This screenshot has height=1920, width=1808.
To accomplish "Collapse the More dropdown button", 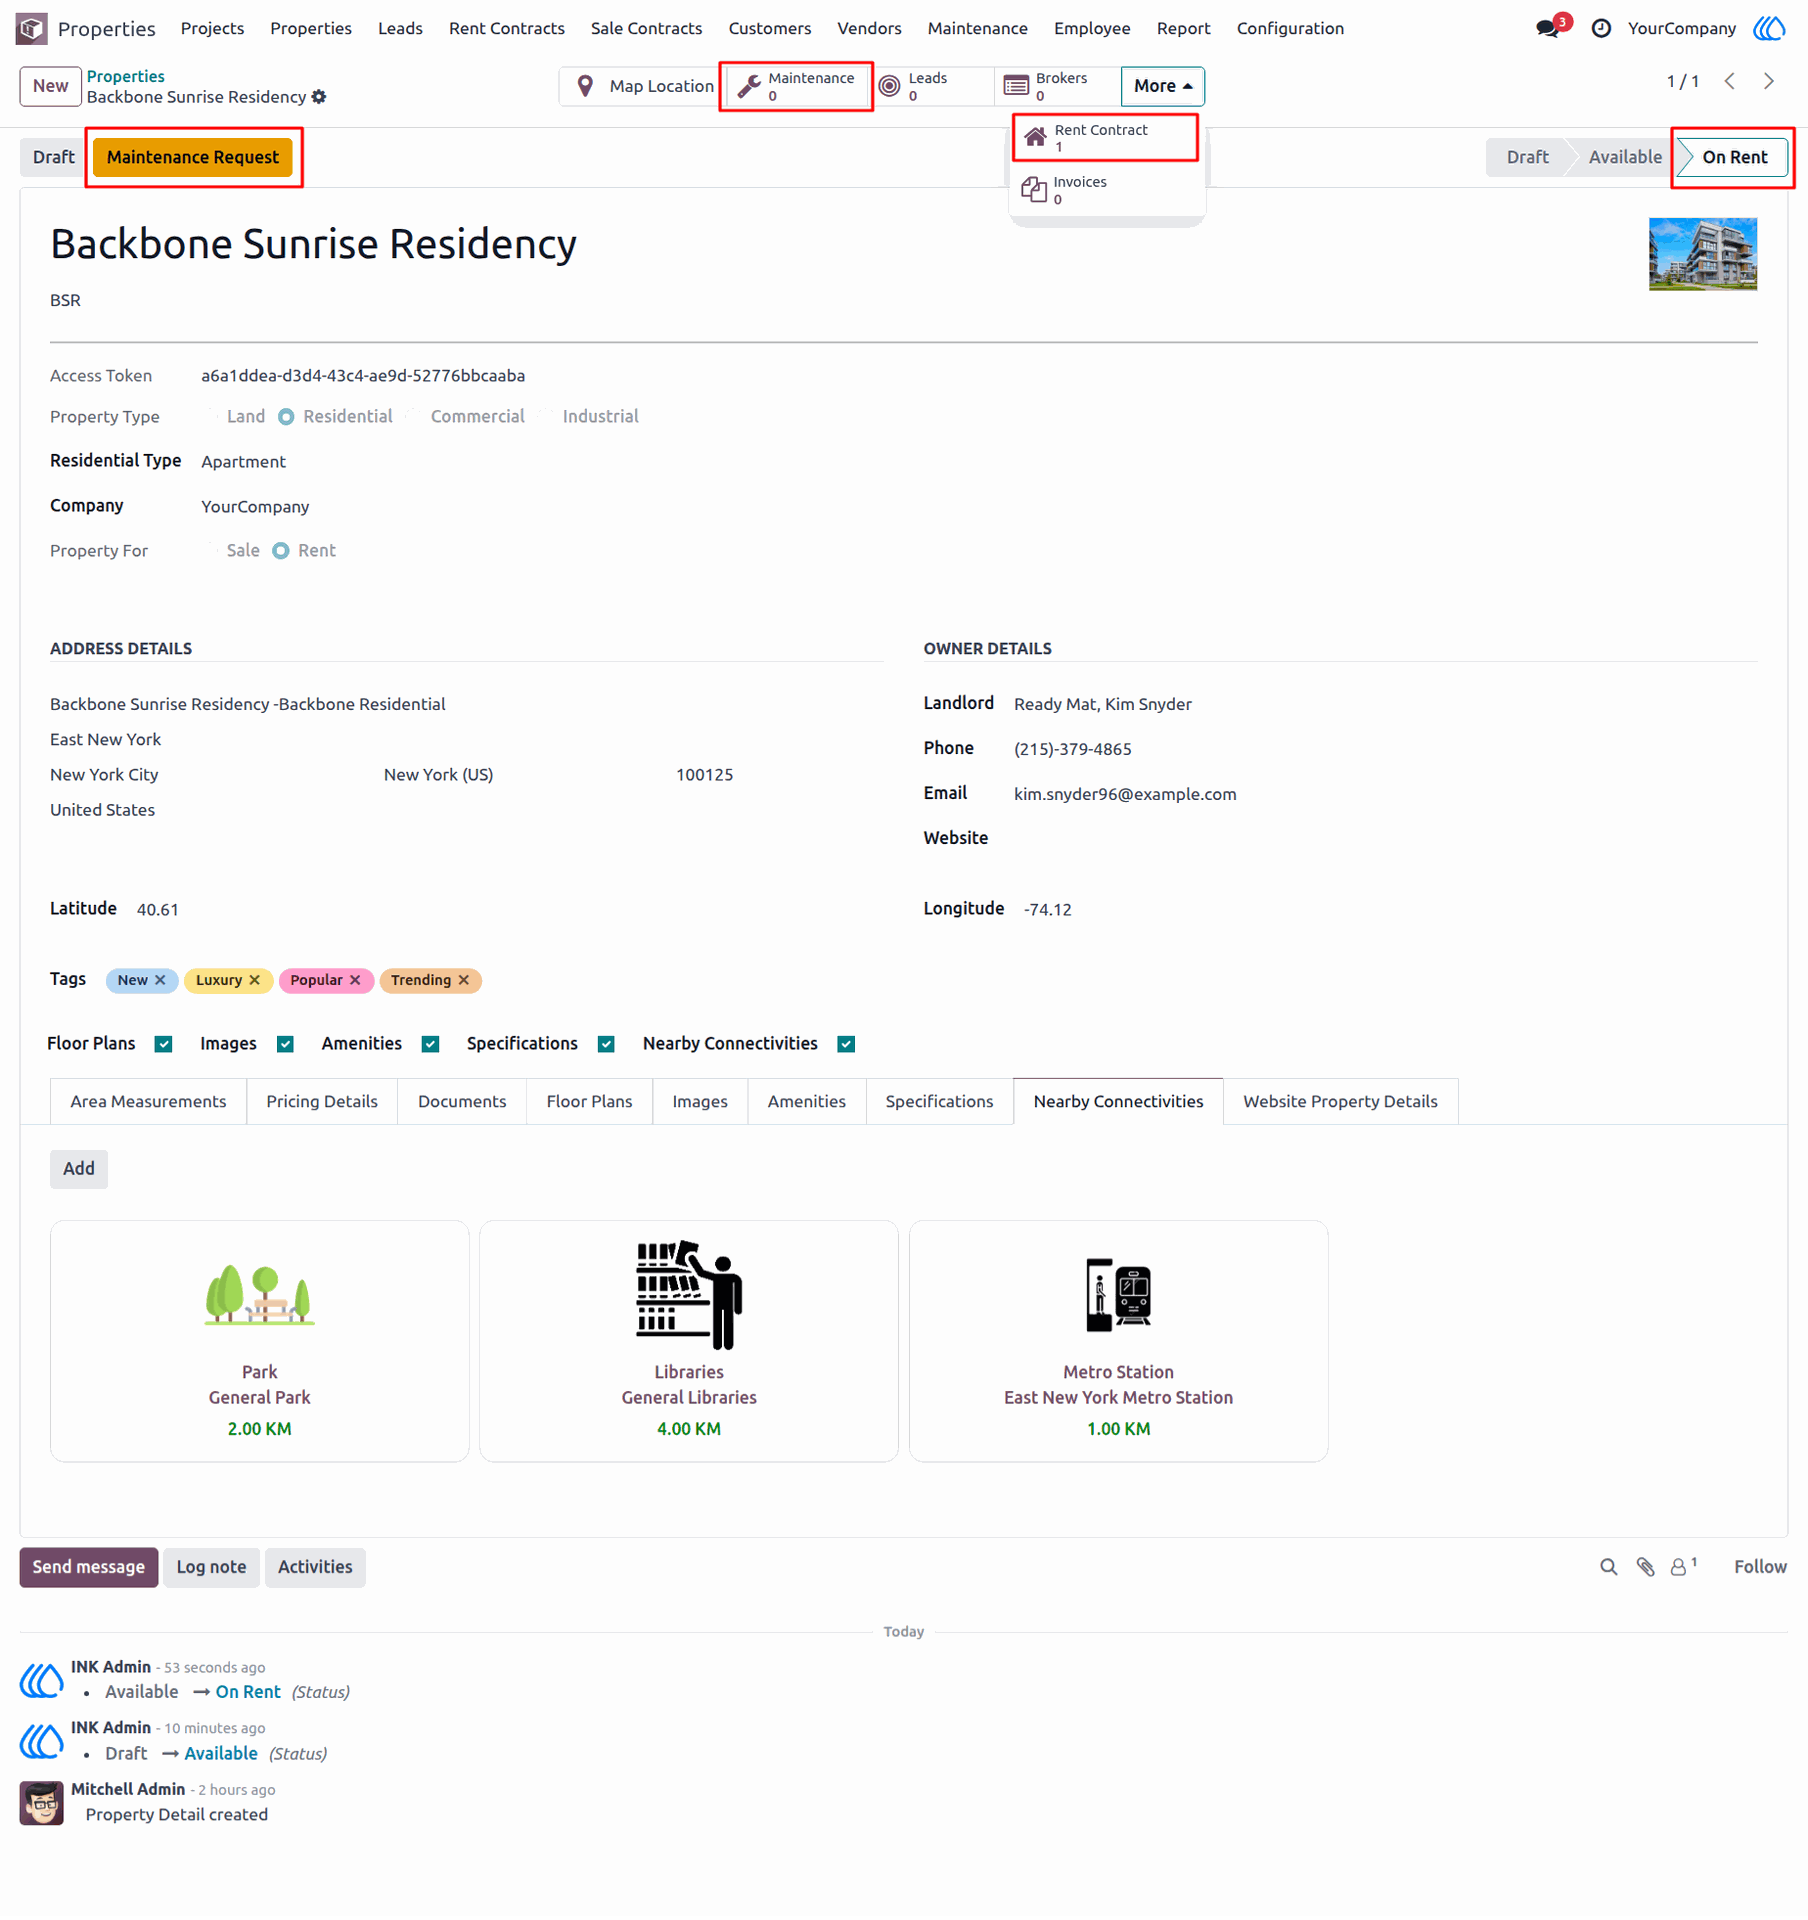I will [1162, 86].
